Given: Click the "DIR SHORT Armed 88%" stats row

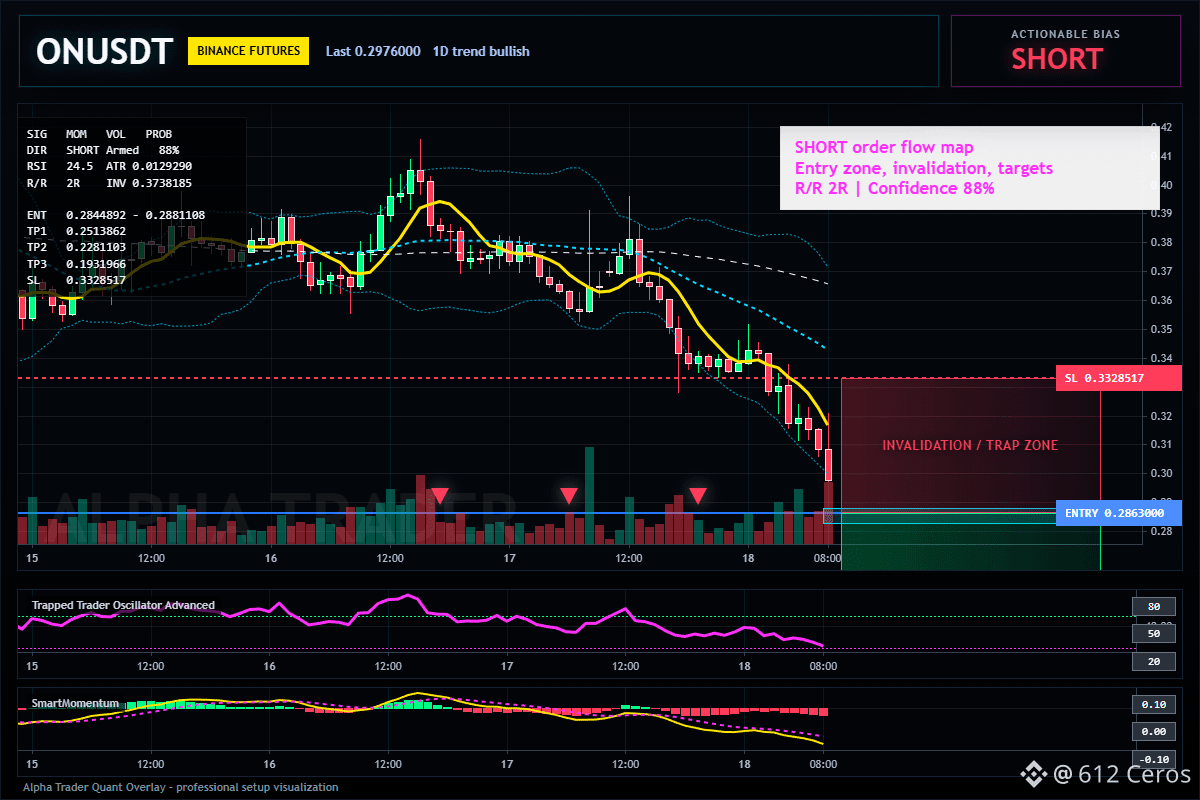Looking at the screenshot, I should coord(103,149).
